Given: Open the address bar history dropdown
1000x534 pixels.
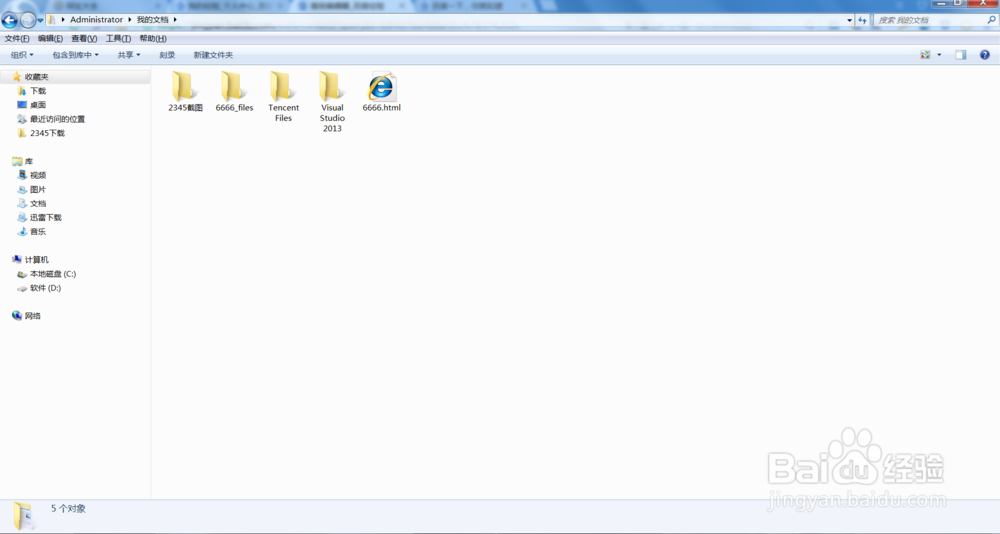Looking at the screenshot, I should [x=849, y=20].
